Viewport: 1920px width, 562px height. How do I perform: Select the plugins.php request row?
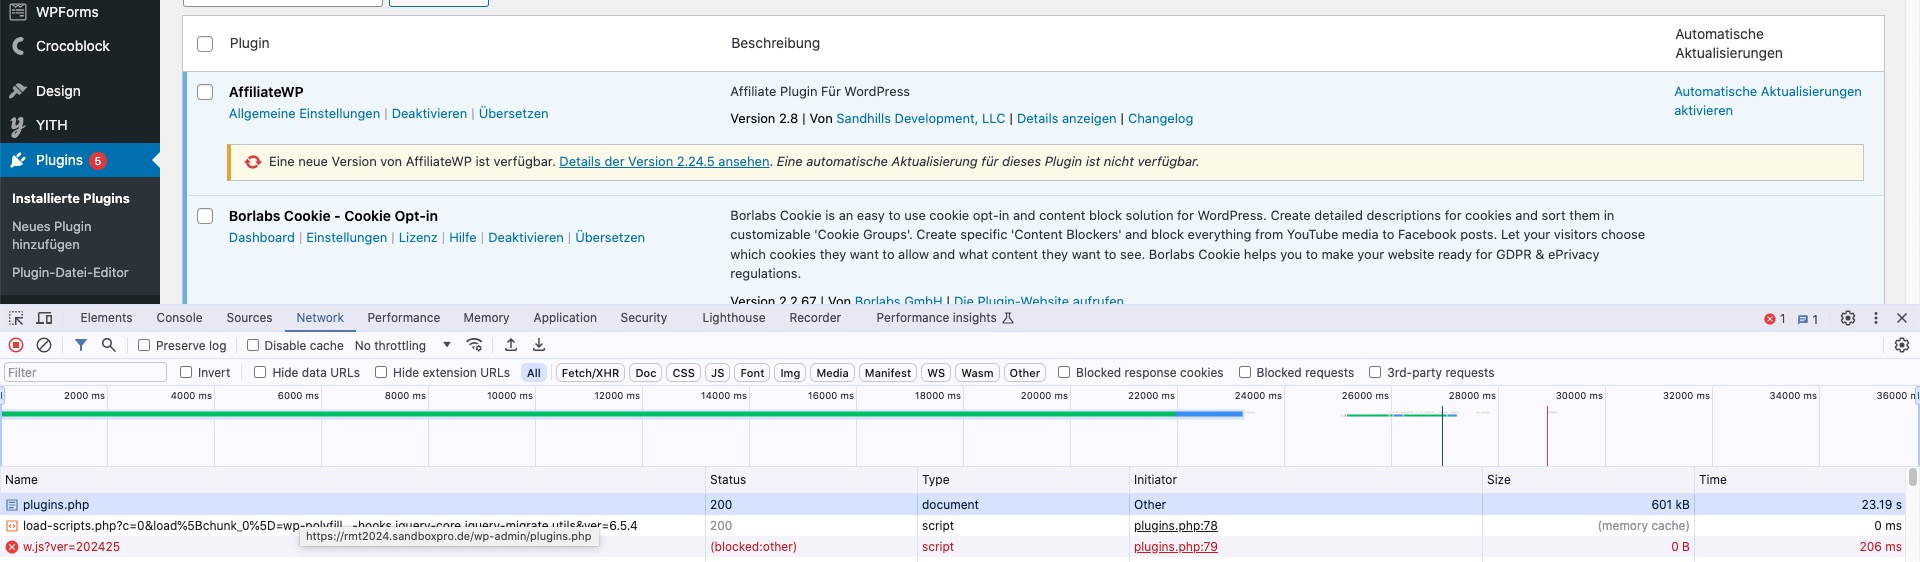(955, 505)
